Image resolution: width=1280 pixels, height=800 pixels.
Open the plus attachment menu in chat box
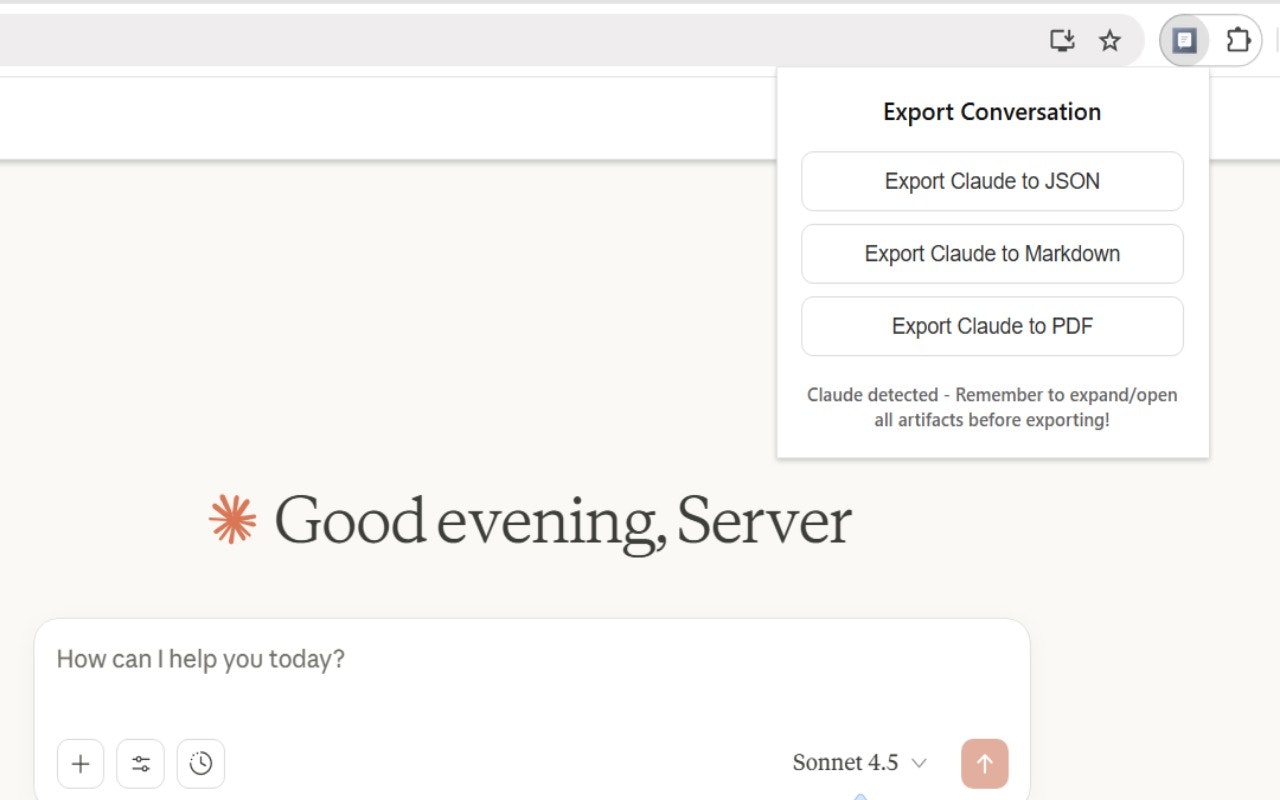click(x=81, y=764)
